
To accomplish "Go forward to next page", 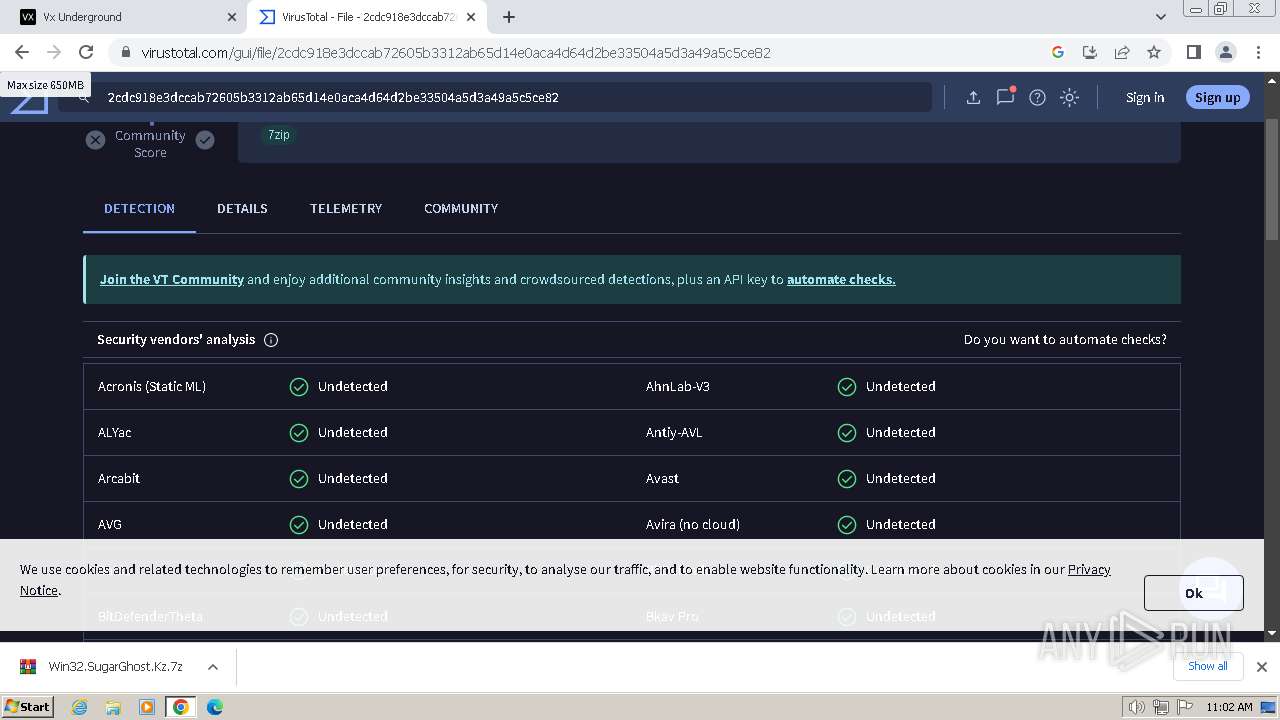I will coord(54,52).
